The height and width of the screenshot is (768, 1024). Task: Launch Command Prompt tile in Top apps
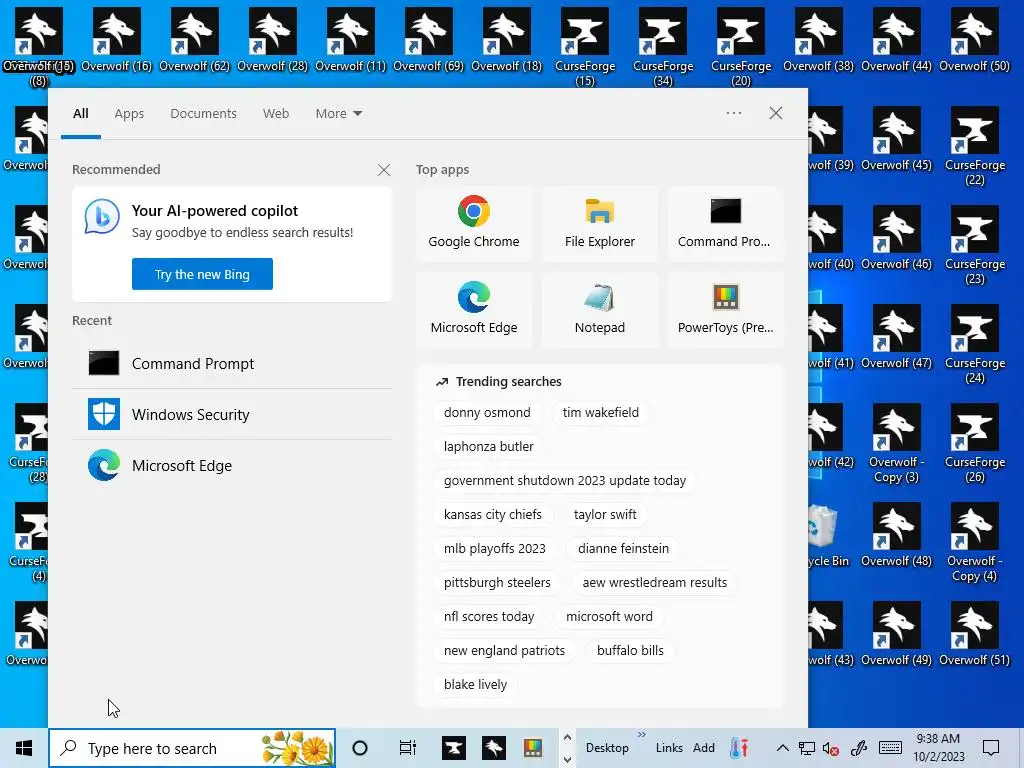[x=725, y=223]
